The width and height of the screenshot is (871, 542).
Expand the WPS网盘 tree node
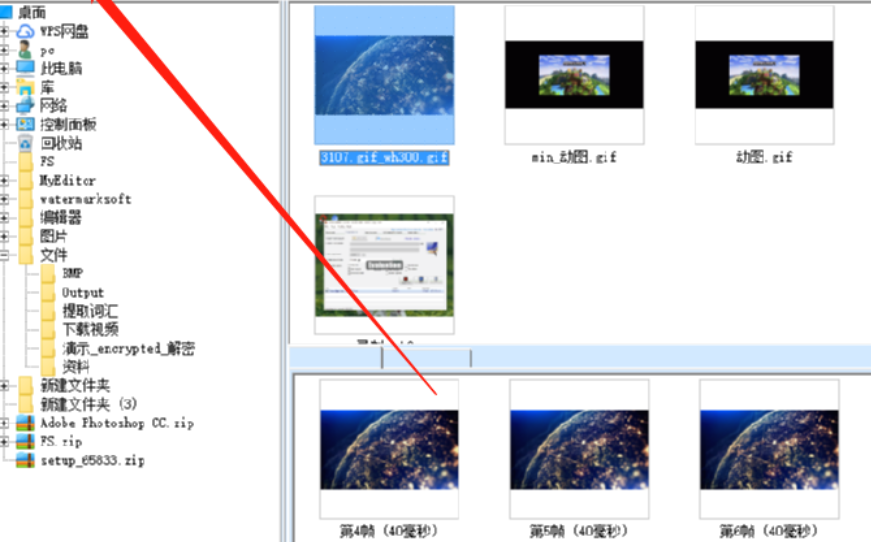pos(4,31)
